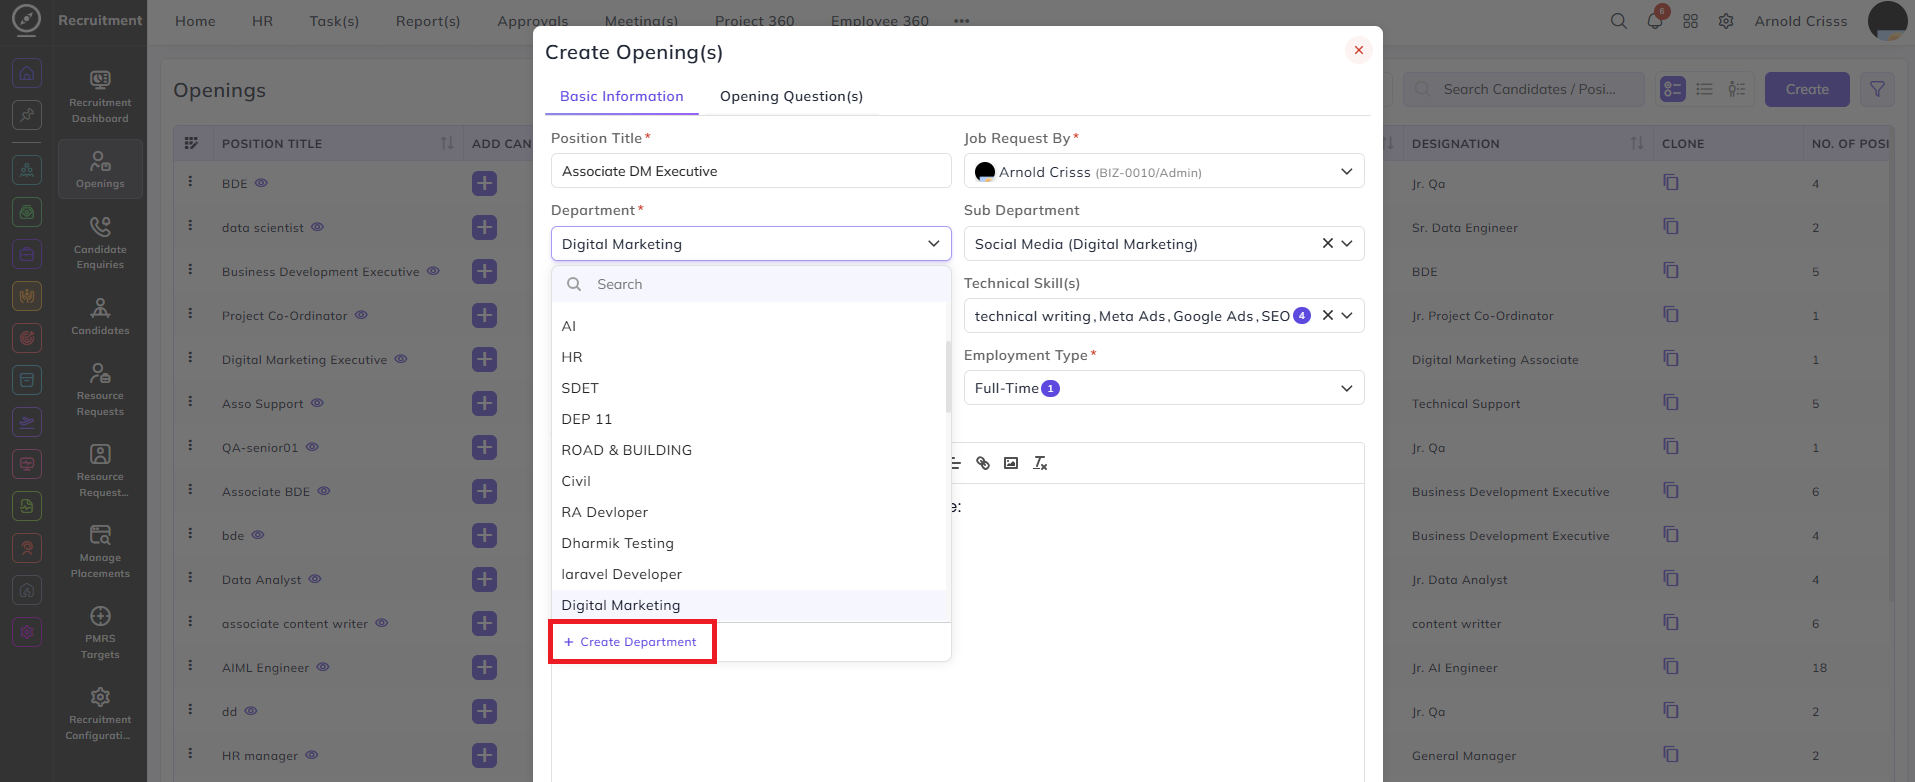Toggle visibility eye for BDE opening

tap(261, 183)
